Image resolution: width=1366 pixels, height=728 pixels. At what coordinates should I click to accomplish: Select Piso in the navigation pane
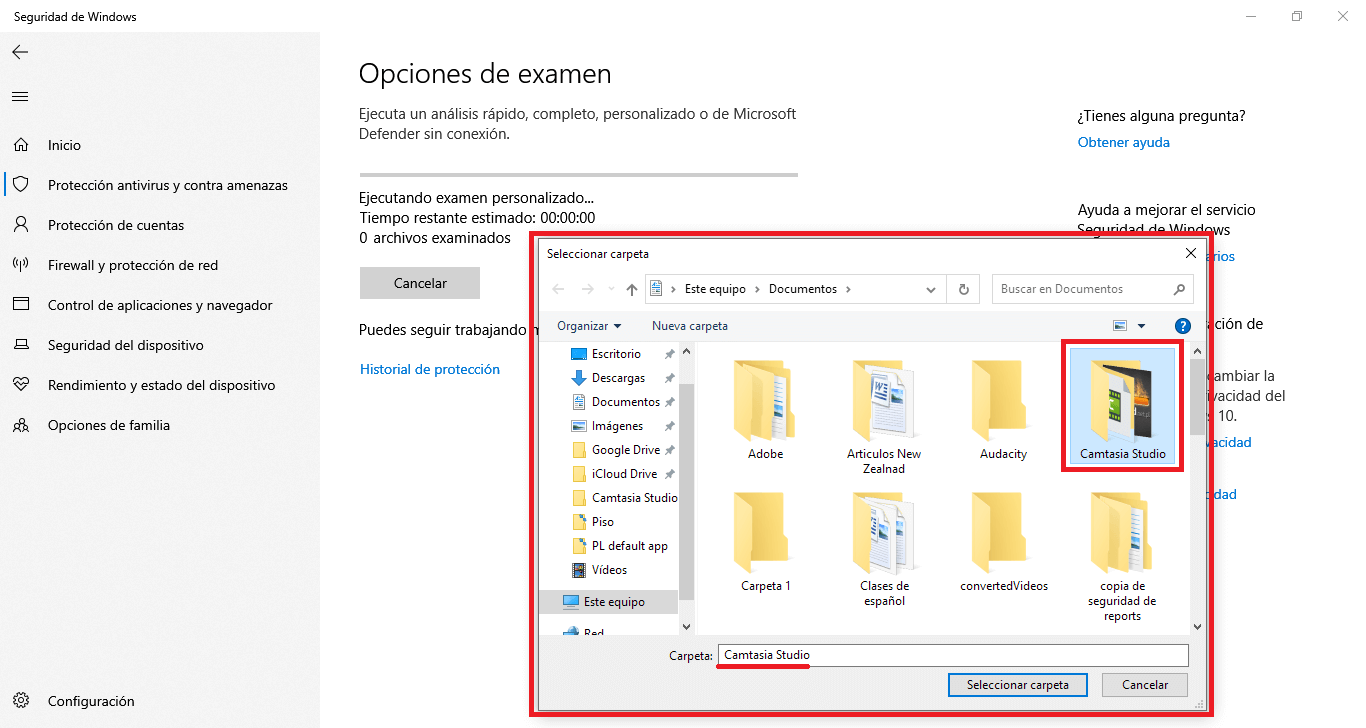pyautogui.click(x=603, y=522)
